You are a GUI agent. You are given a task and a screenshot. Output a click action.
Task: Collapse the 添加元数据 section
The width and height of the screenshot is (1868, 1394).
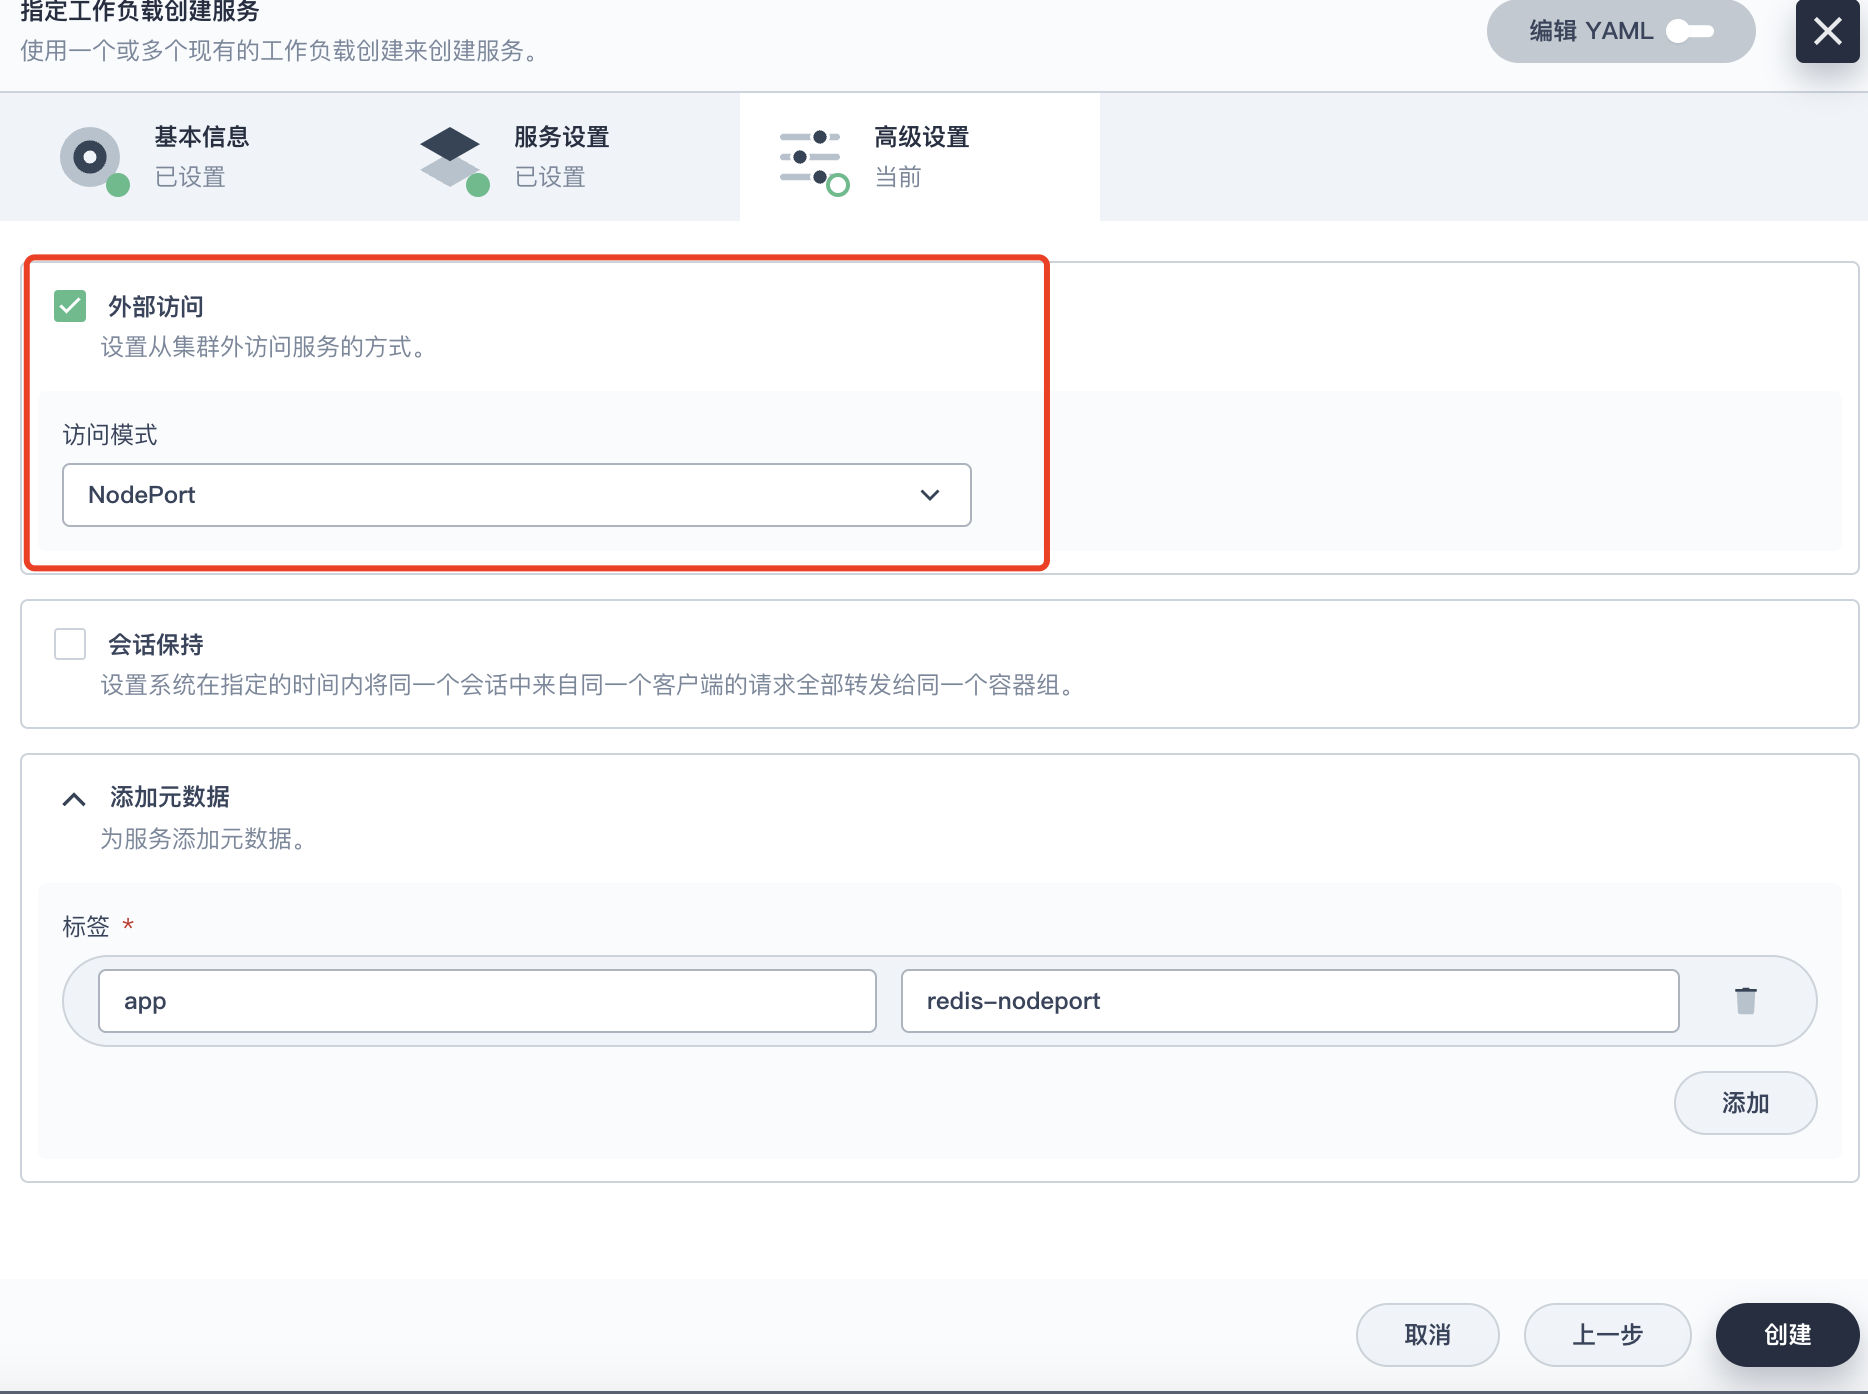tap(74, 799)
